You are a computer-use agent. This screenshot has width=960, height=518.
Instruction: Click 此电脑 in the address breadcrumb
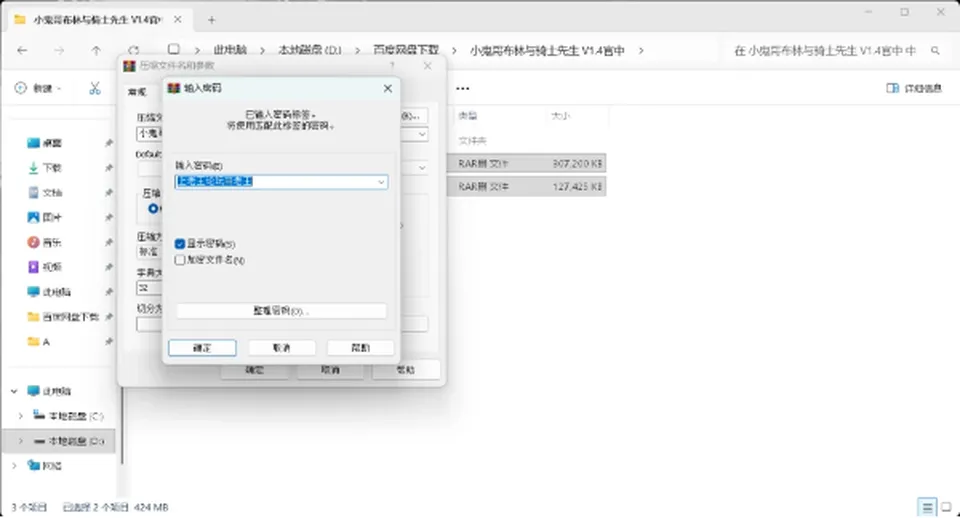[x=230, y=50]
